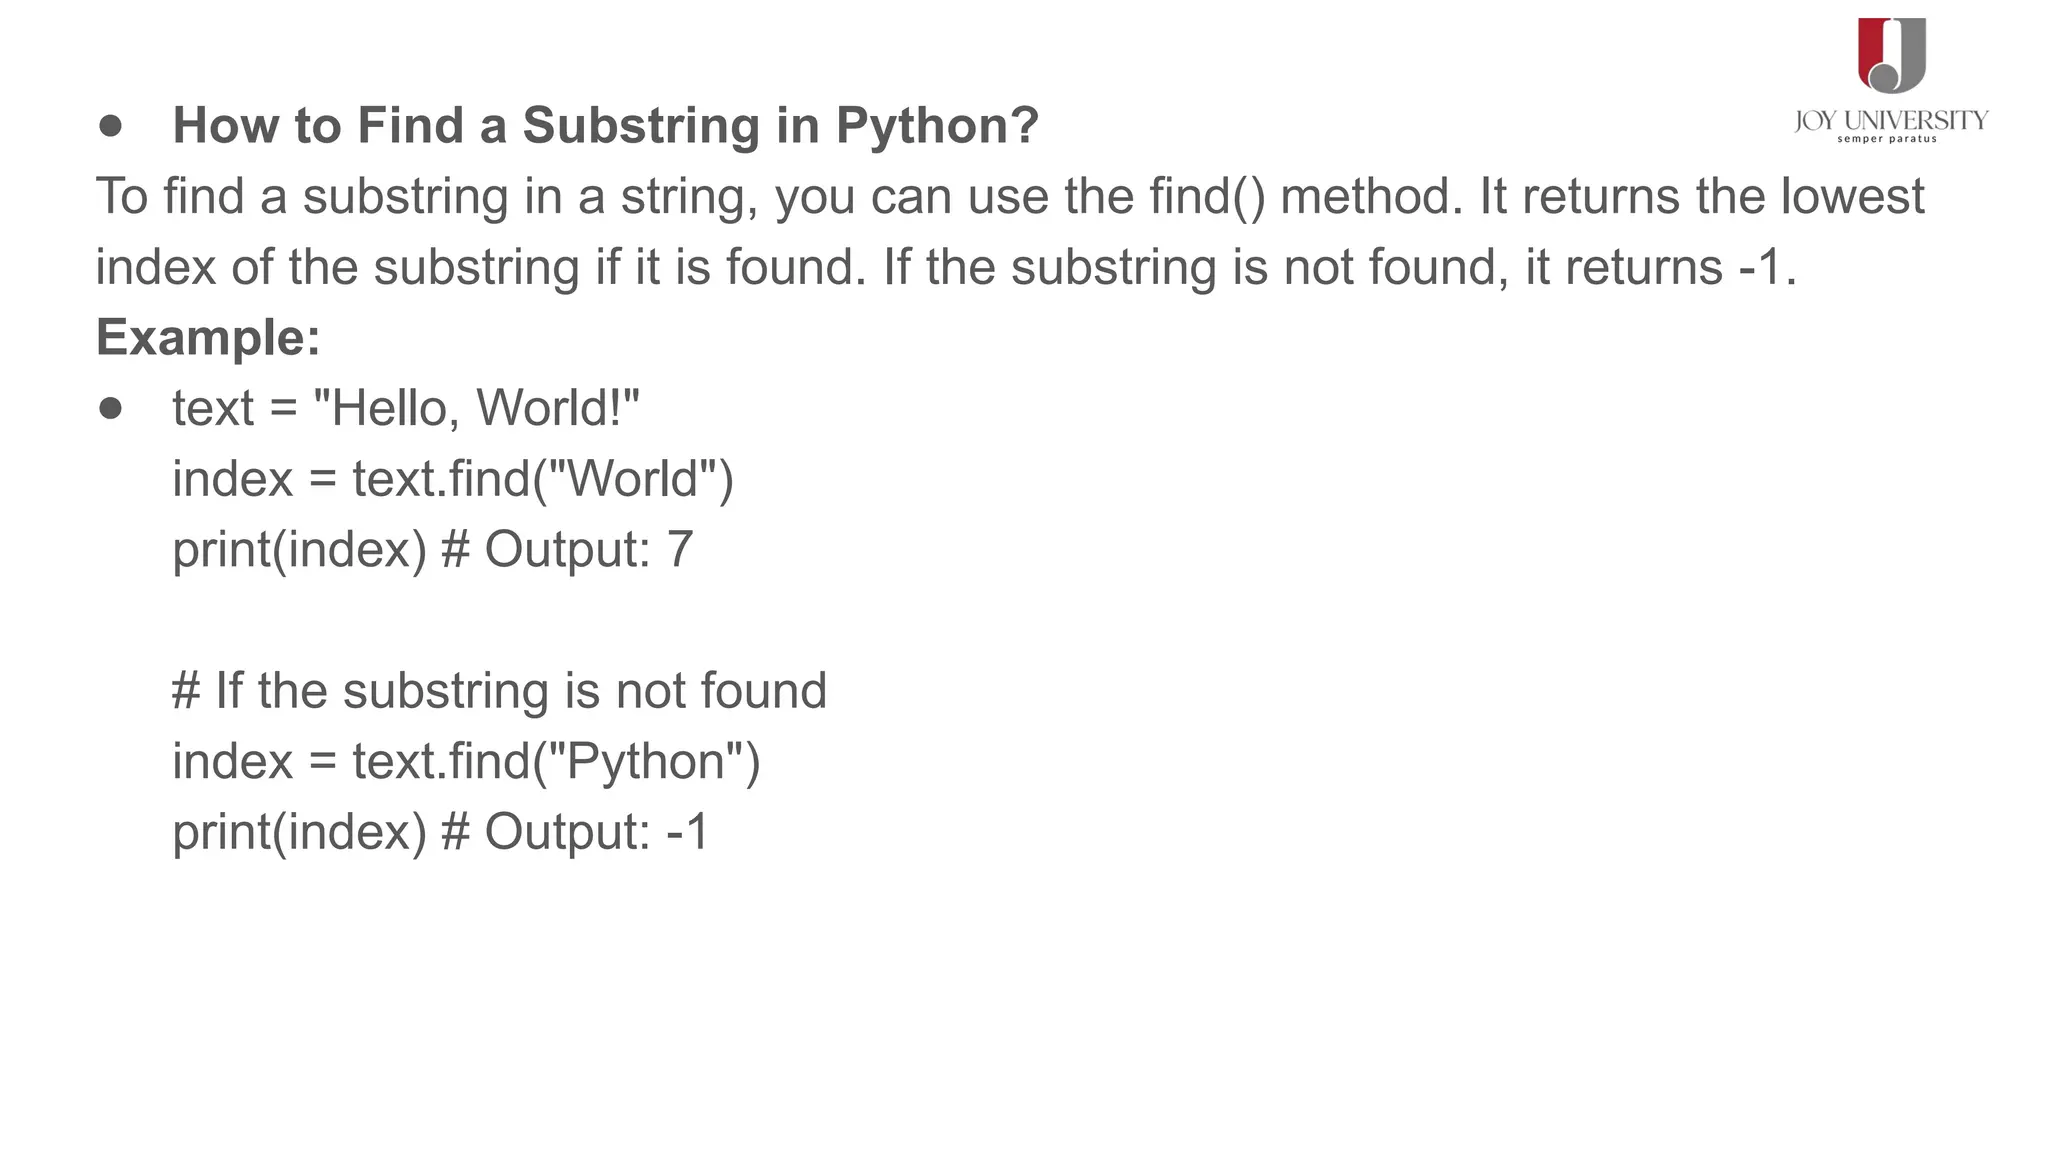The height and width of the screenshot is (1152, 2048).
Task: Click the bullet beside the text assignment line
Action: tap(110, 408)
